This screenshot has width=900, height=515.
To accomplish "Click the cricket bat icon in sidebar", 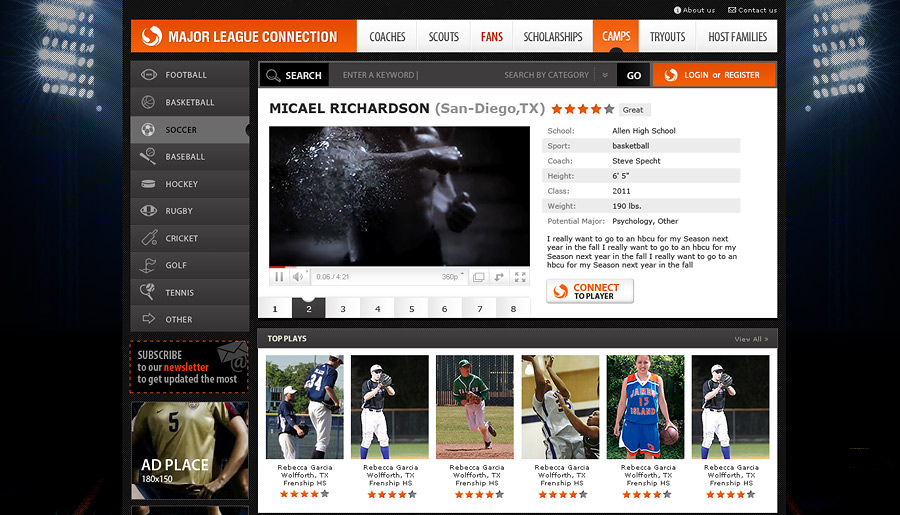I will [149, 238].
